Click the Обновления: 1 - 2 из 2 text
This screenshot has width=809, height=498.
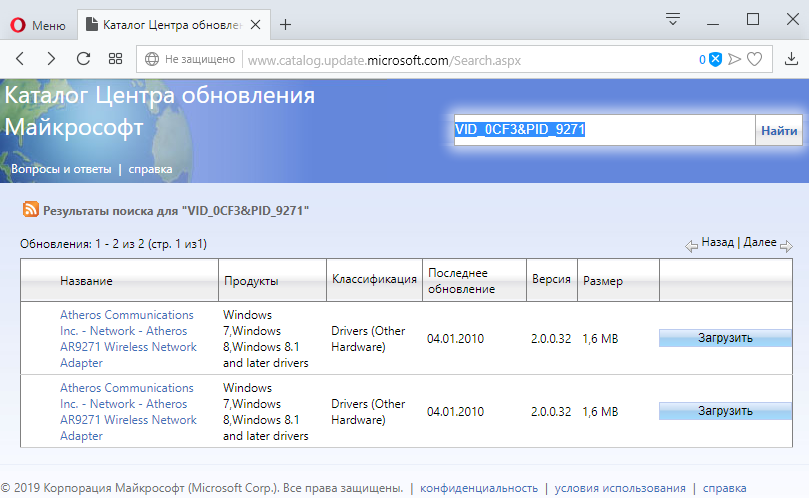tap(113, 244)
